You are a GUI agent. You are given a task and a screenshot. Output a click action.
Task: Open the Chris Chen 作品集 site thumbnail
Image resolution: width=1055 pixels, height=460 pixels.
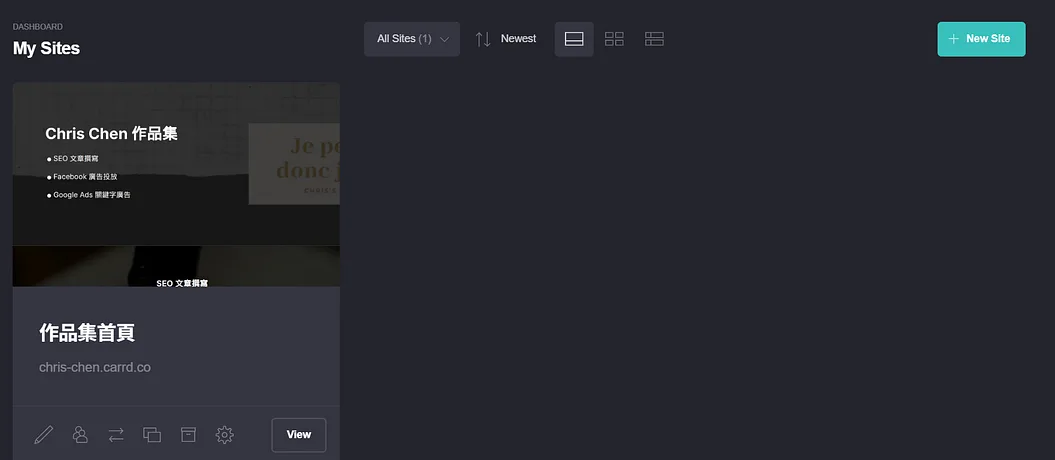(176, 184)
